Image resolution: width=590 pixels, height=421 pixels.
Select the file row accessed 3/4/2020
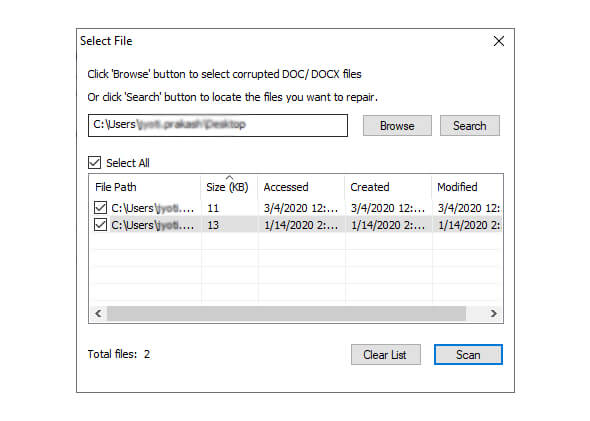pos(296,208)
